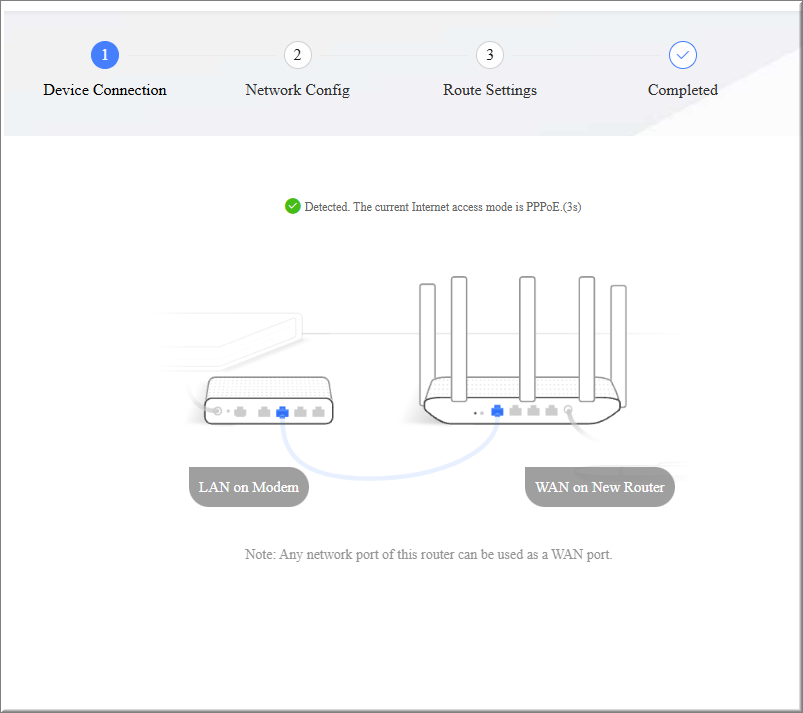Click the step 1 circle icon
Screen dimensions: 803x713
[x=104, y=55]
